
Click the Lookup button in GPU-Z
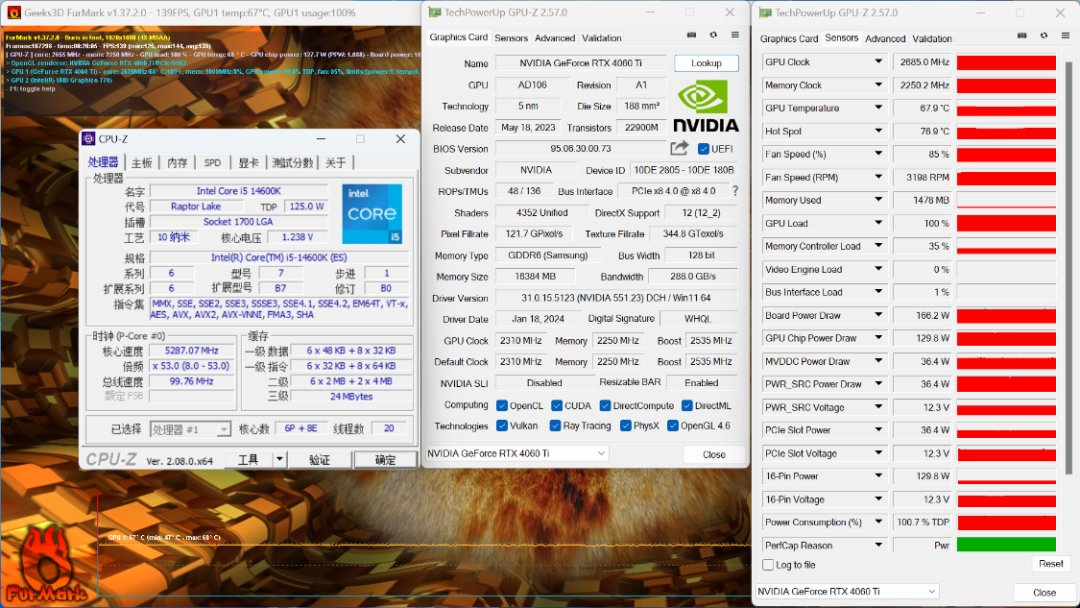706,63
